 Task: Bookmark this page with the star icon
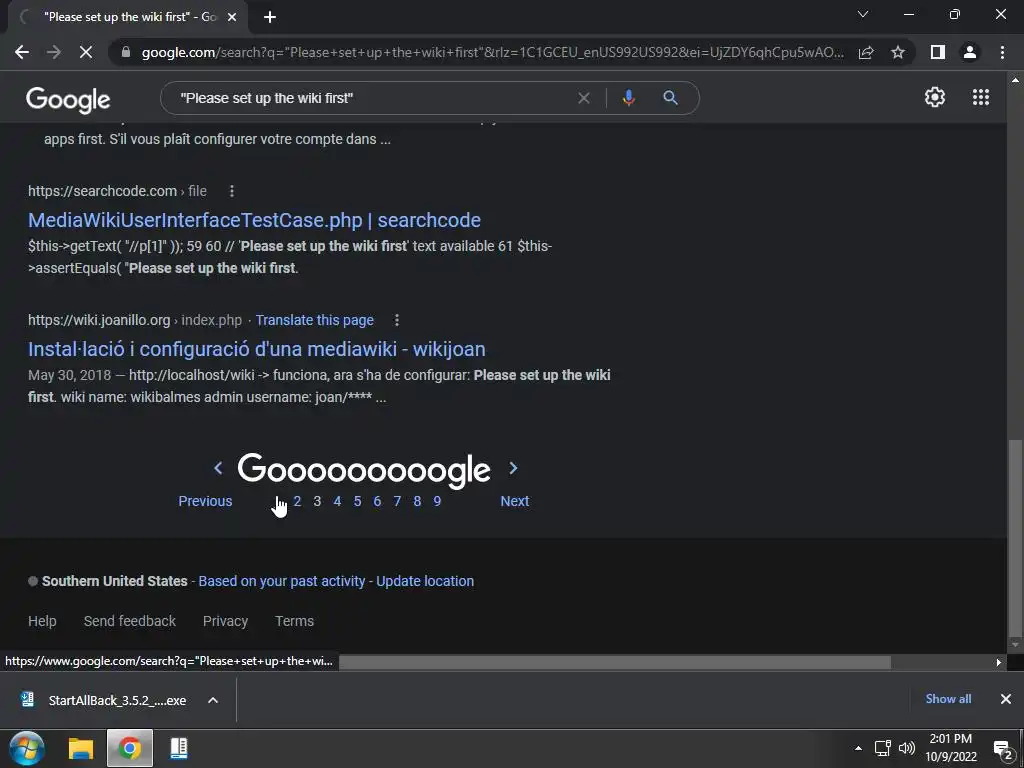point(898,52)
